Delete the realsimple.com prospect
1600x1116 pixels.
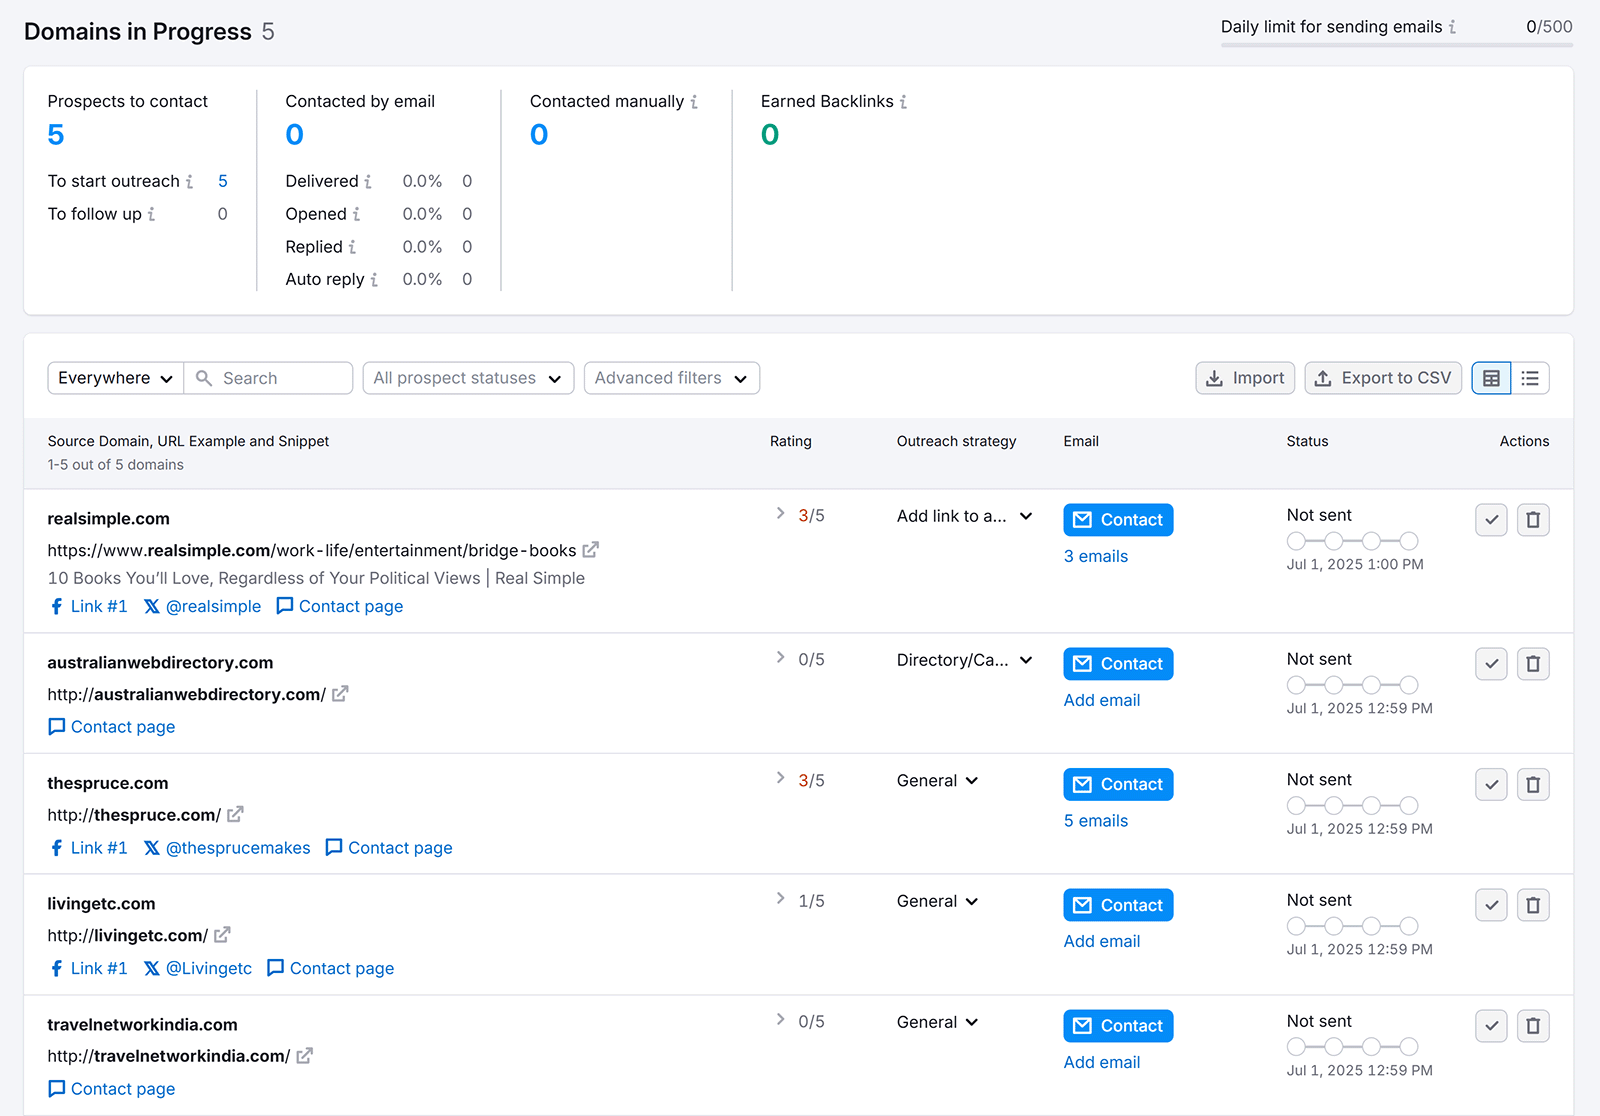tap(1533, 519)
